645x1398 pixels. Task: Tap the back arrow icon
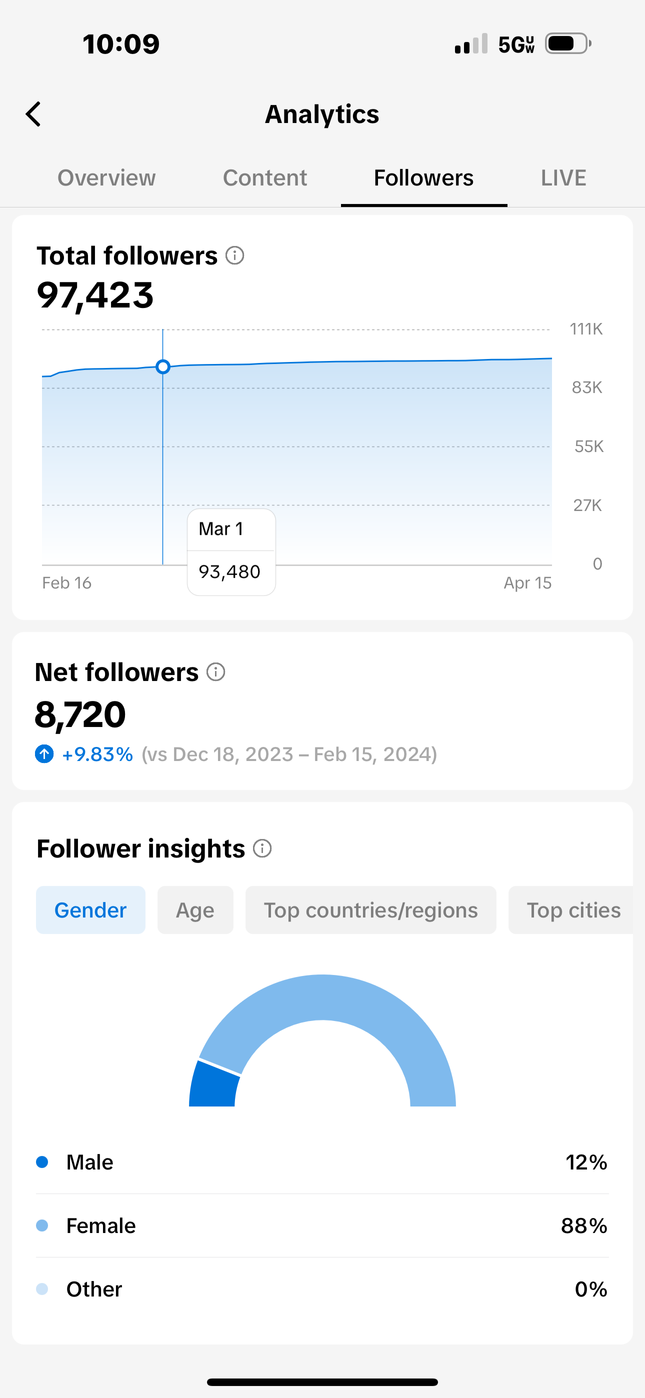(33, 114)
